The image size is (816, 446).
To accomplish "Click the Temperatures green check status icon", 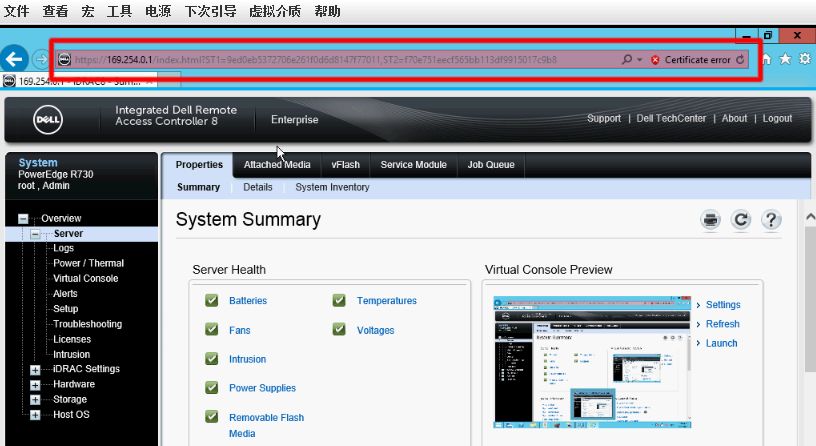I will [x=339, y=300].
